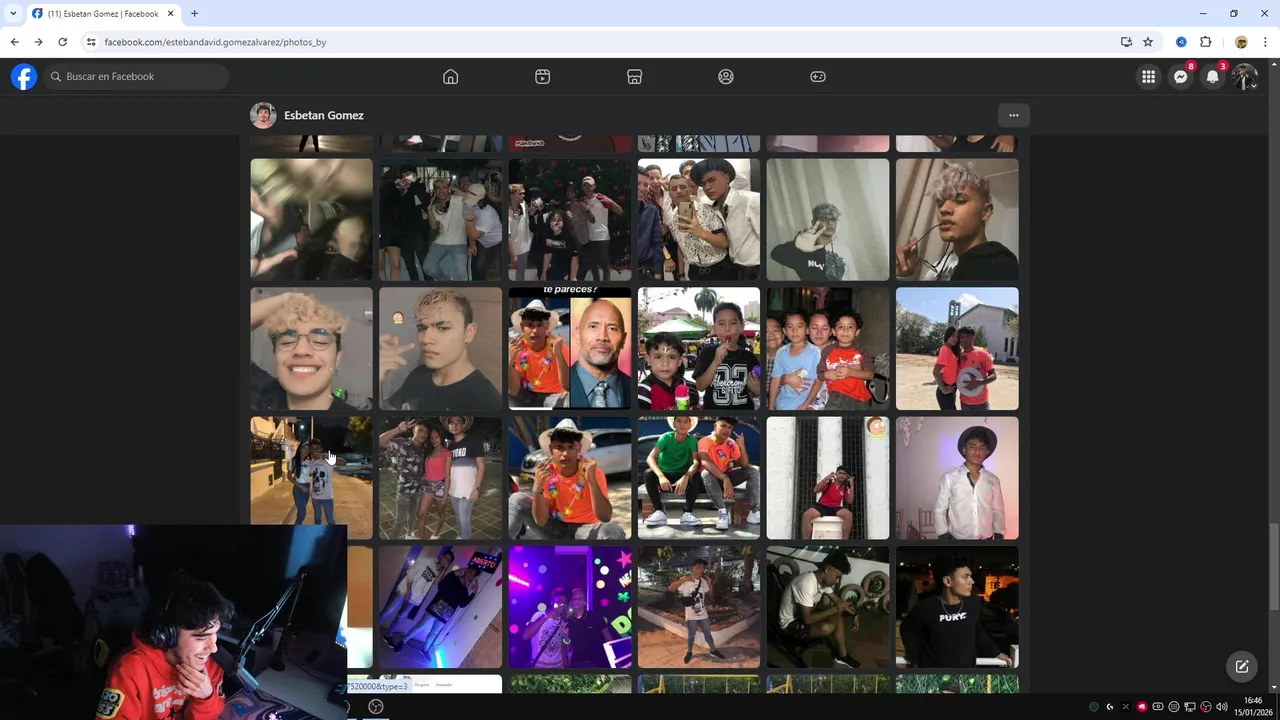1280x720 pixels.
Task: Open the 'te pareces?' comparison photo
Action: tap(570, 349)
